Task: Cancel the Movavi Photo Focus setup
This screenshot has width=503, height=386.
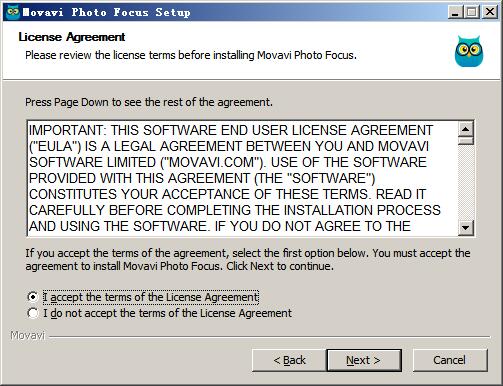Action: click(450, 360)
